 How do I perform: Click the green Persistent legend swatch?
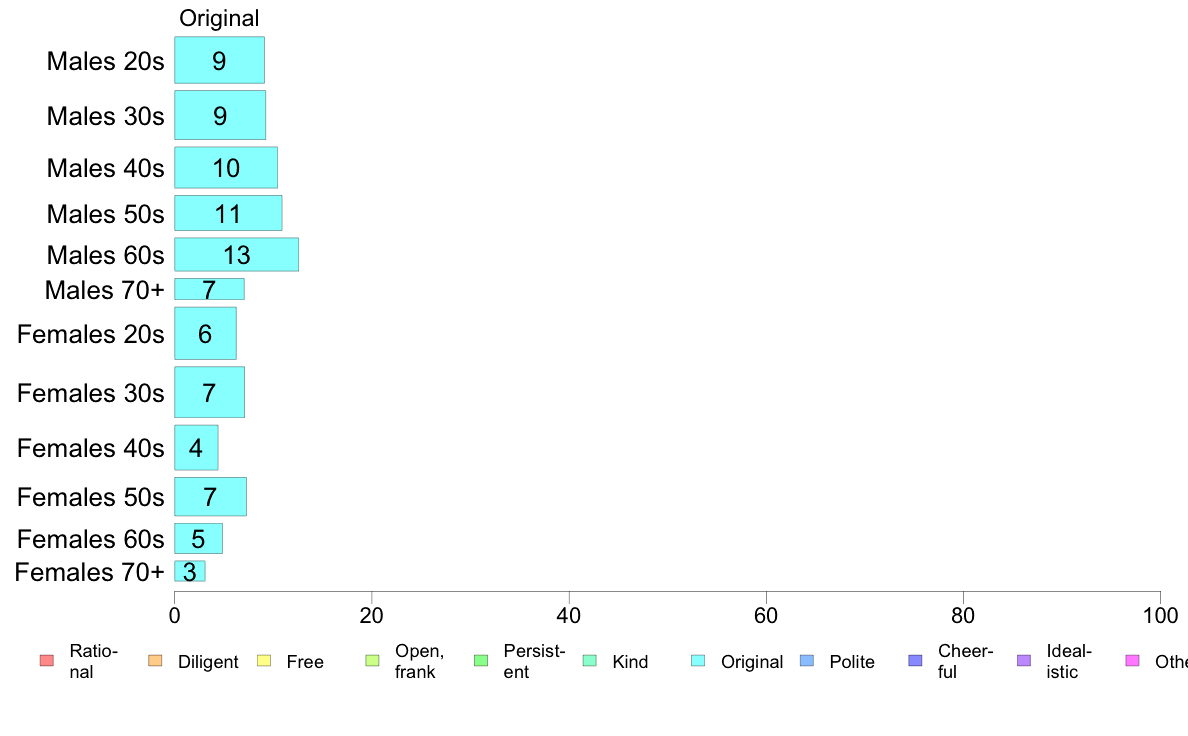[x=481, y=661]
